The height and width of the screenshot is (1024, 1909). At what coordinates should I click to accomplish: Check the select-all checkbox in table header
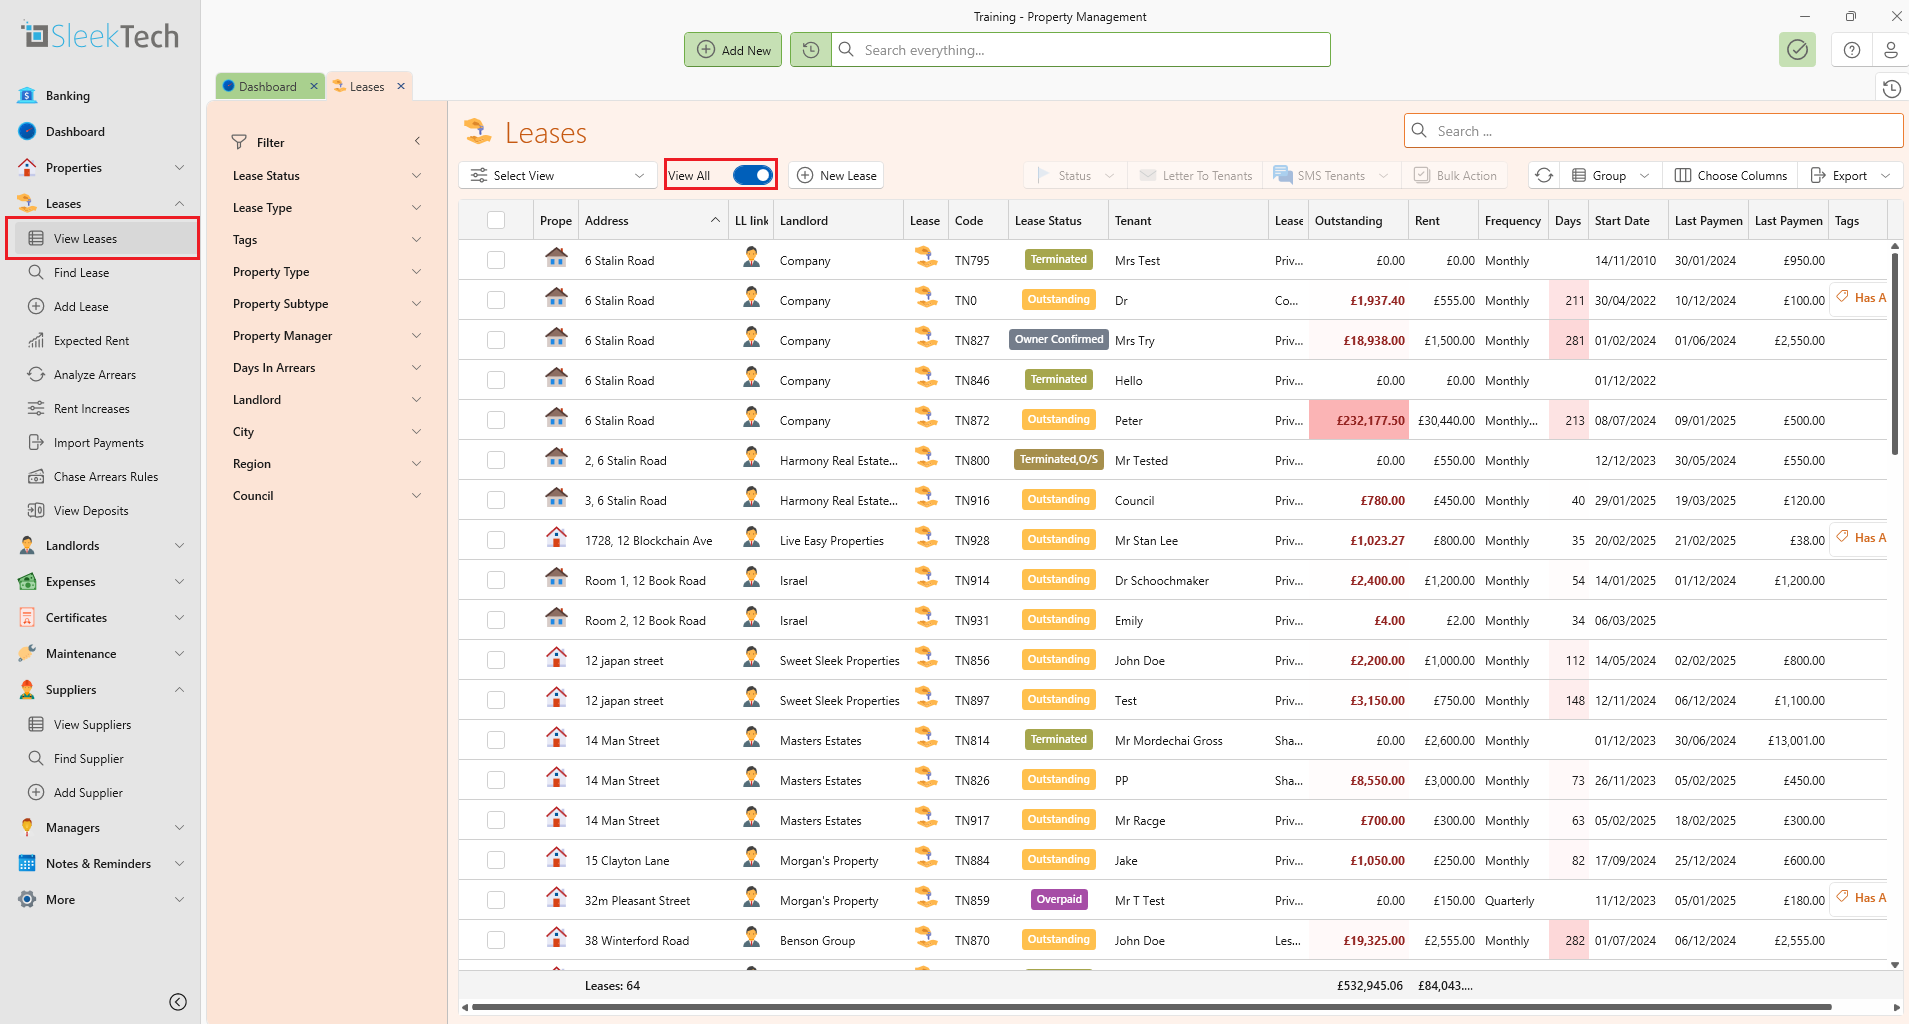coord(496,220)
